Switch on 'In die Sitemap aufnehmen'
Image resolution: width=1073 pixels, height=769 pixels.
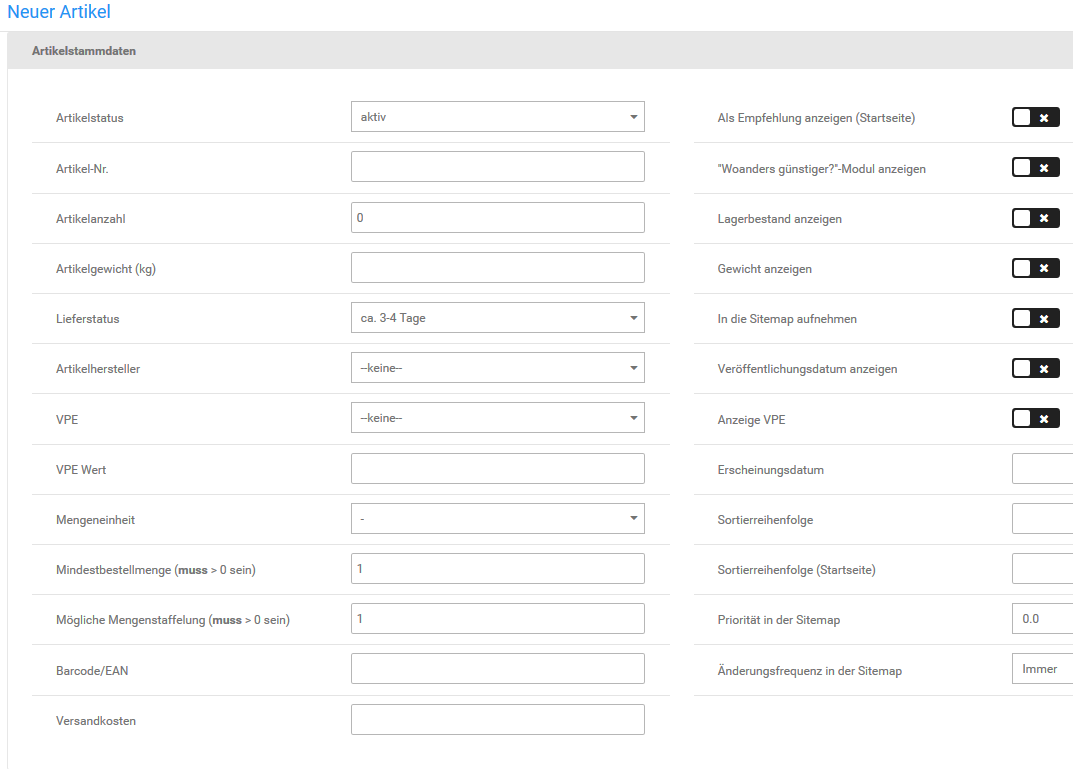[x=1035, y=318]
